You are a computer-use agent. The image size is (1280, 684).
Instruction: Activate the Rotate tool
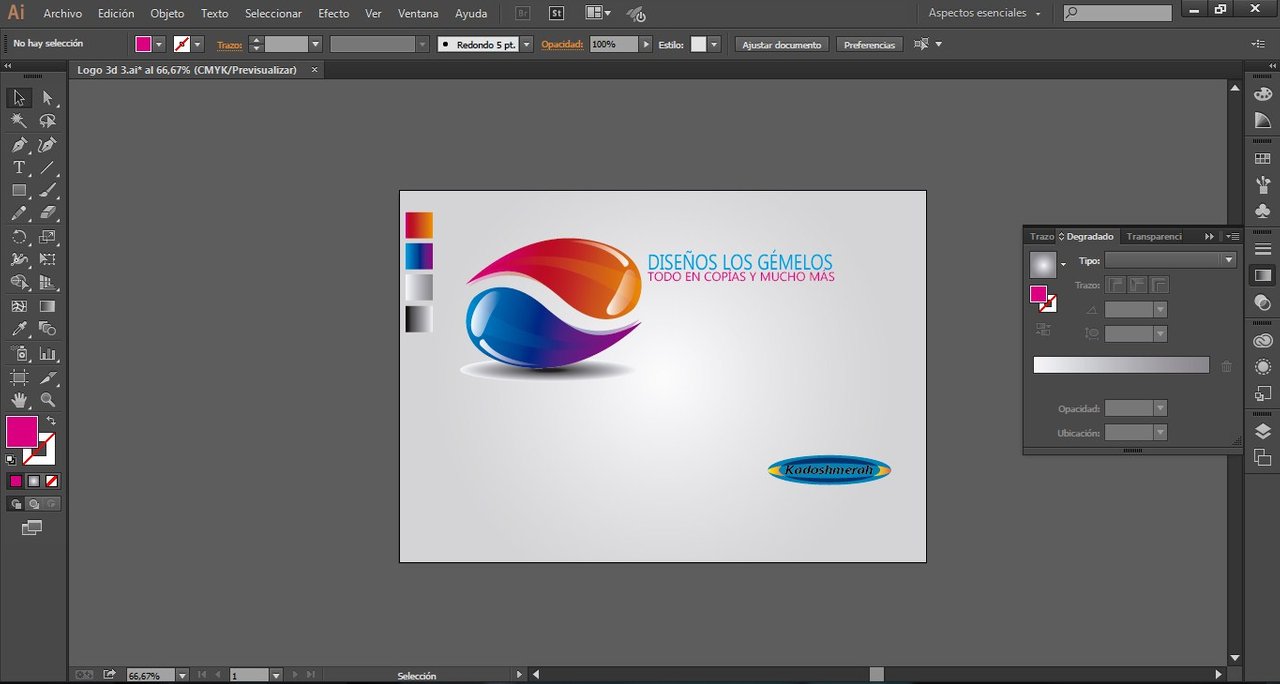tap(19, 237)
